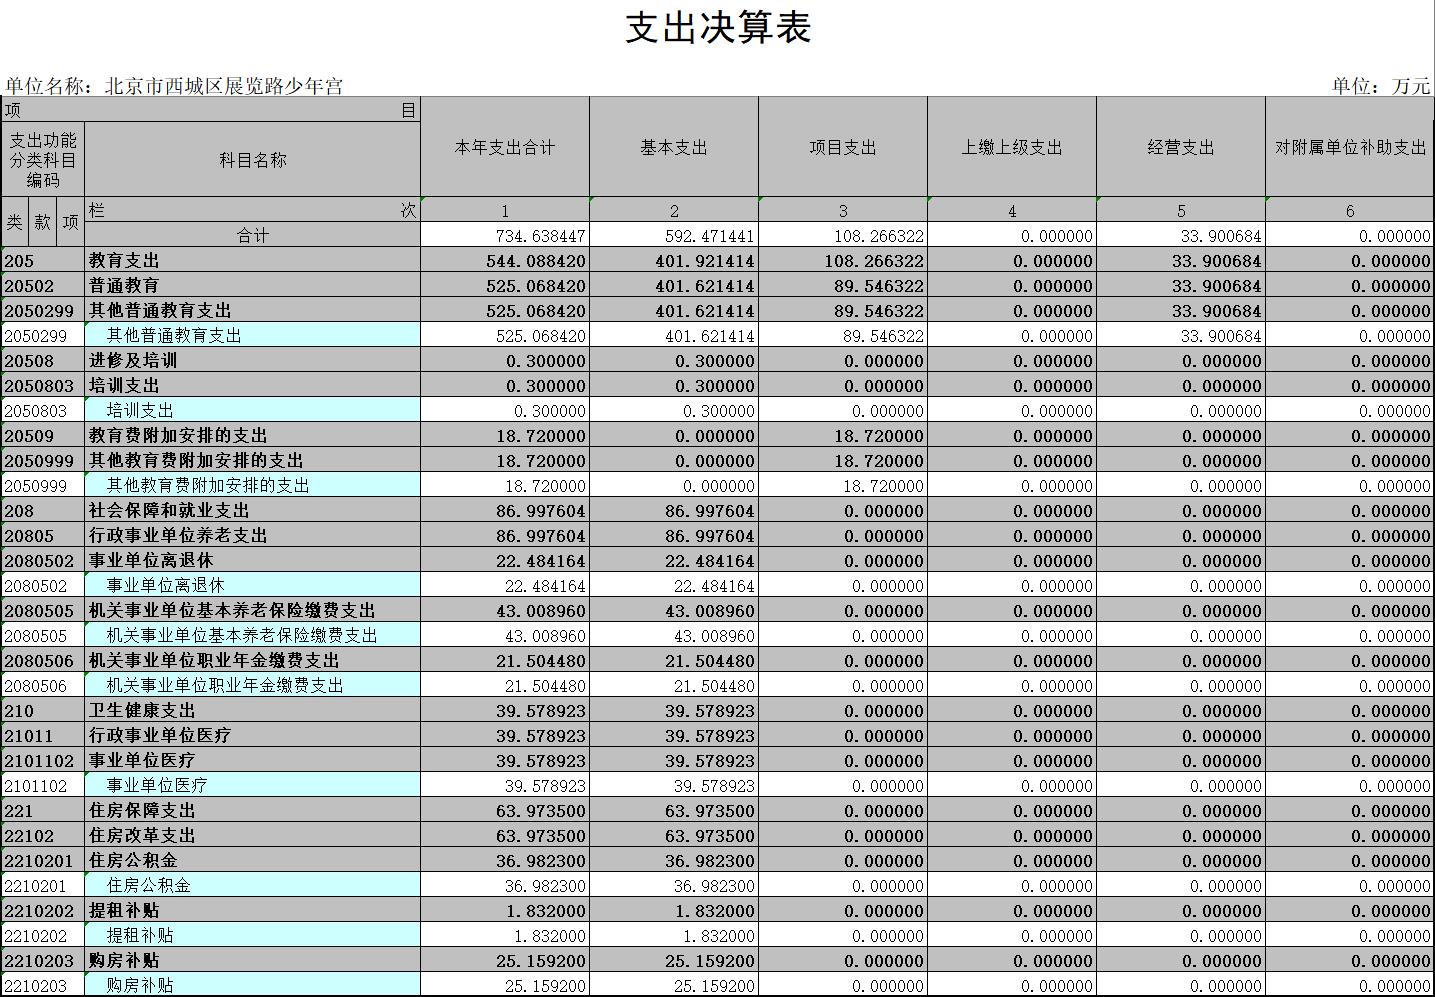Select the 经营支出 column header
Screen dimensions: 1435x997
1181,147
